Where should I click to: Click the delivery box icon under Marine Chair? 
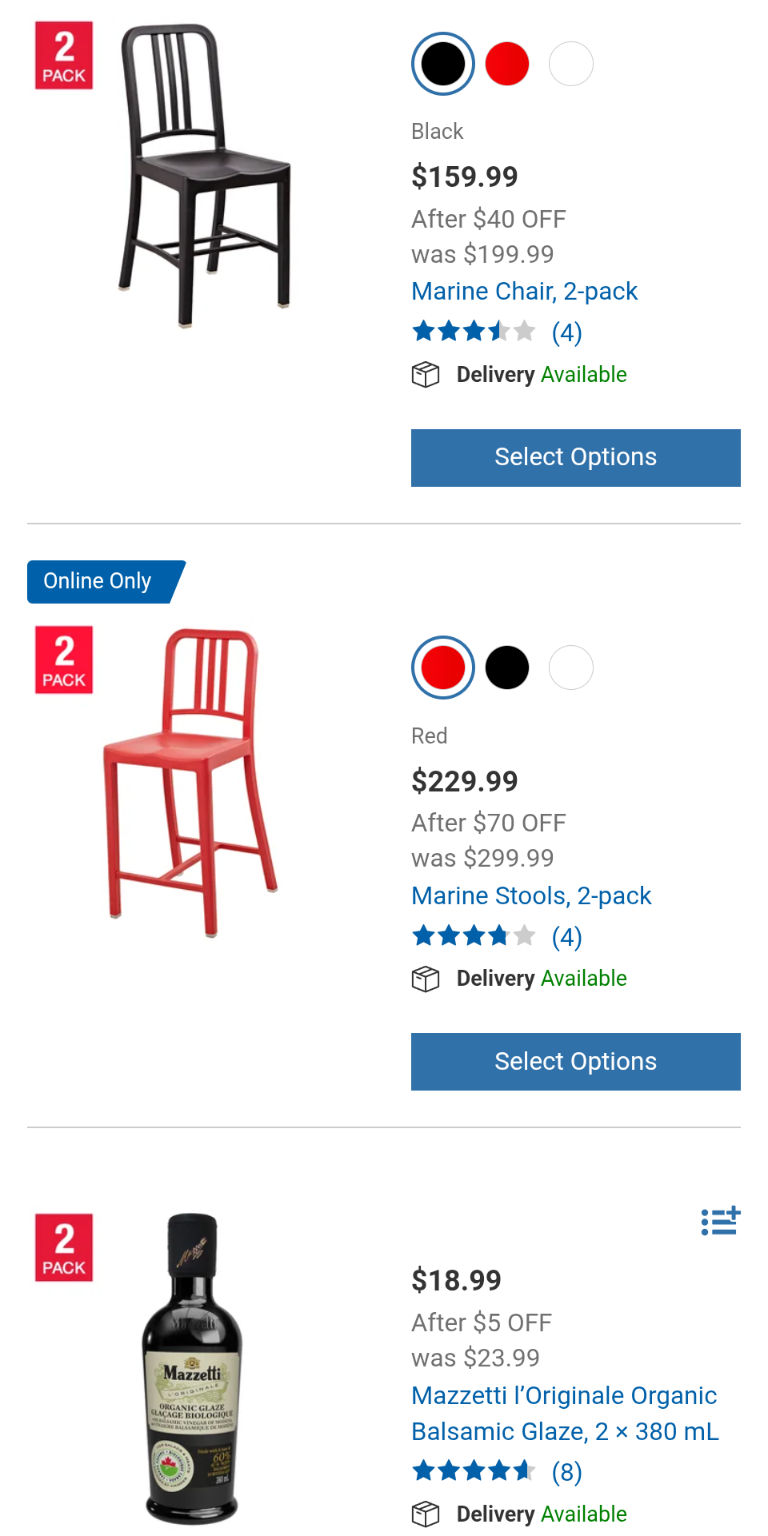click(426, 375)
